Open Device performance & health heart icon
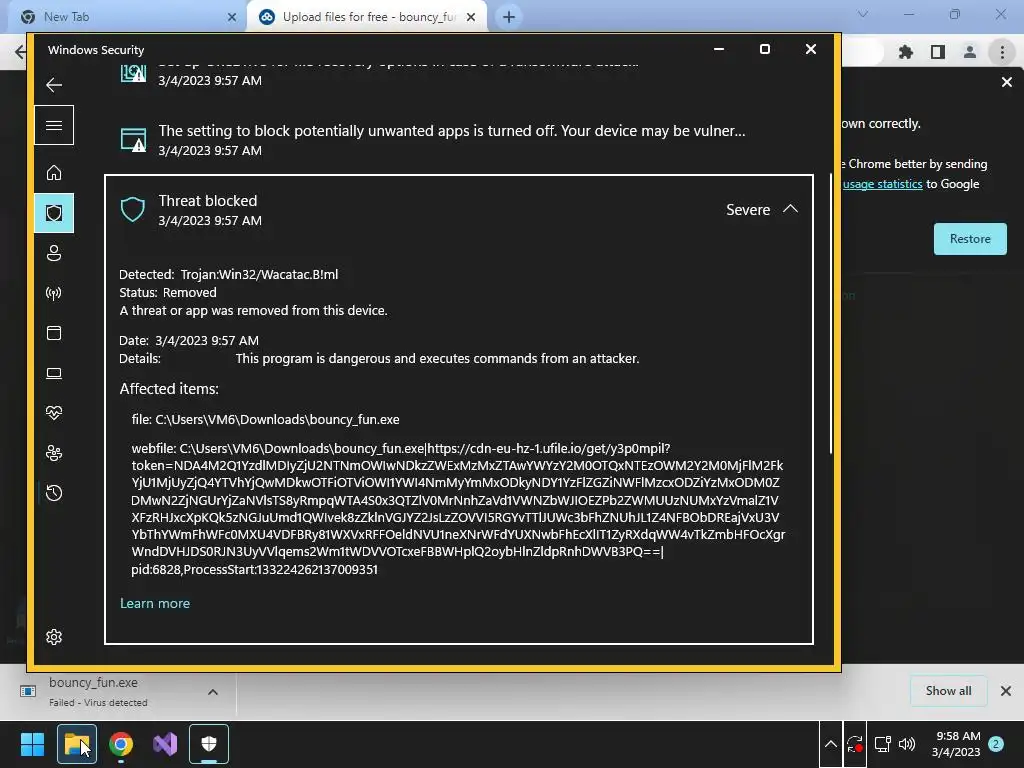Screen dimensions: 1024x768 point(54,413)
